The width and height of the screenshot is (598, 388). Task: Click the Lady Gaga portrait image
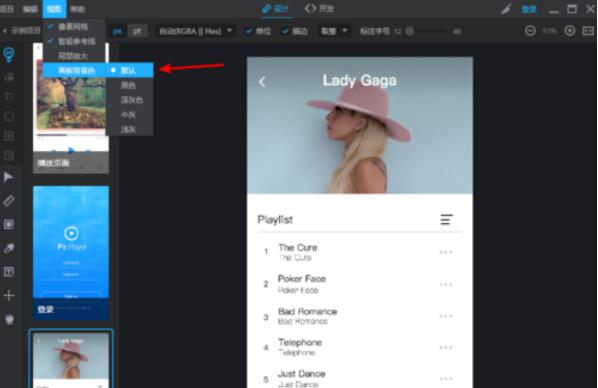(360, 125)
